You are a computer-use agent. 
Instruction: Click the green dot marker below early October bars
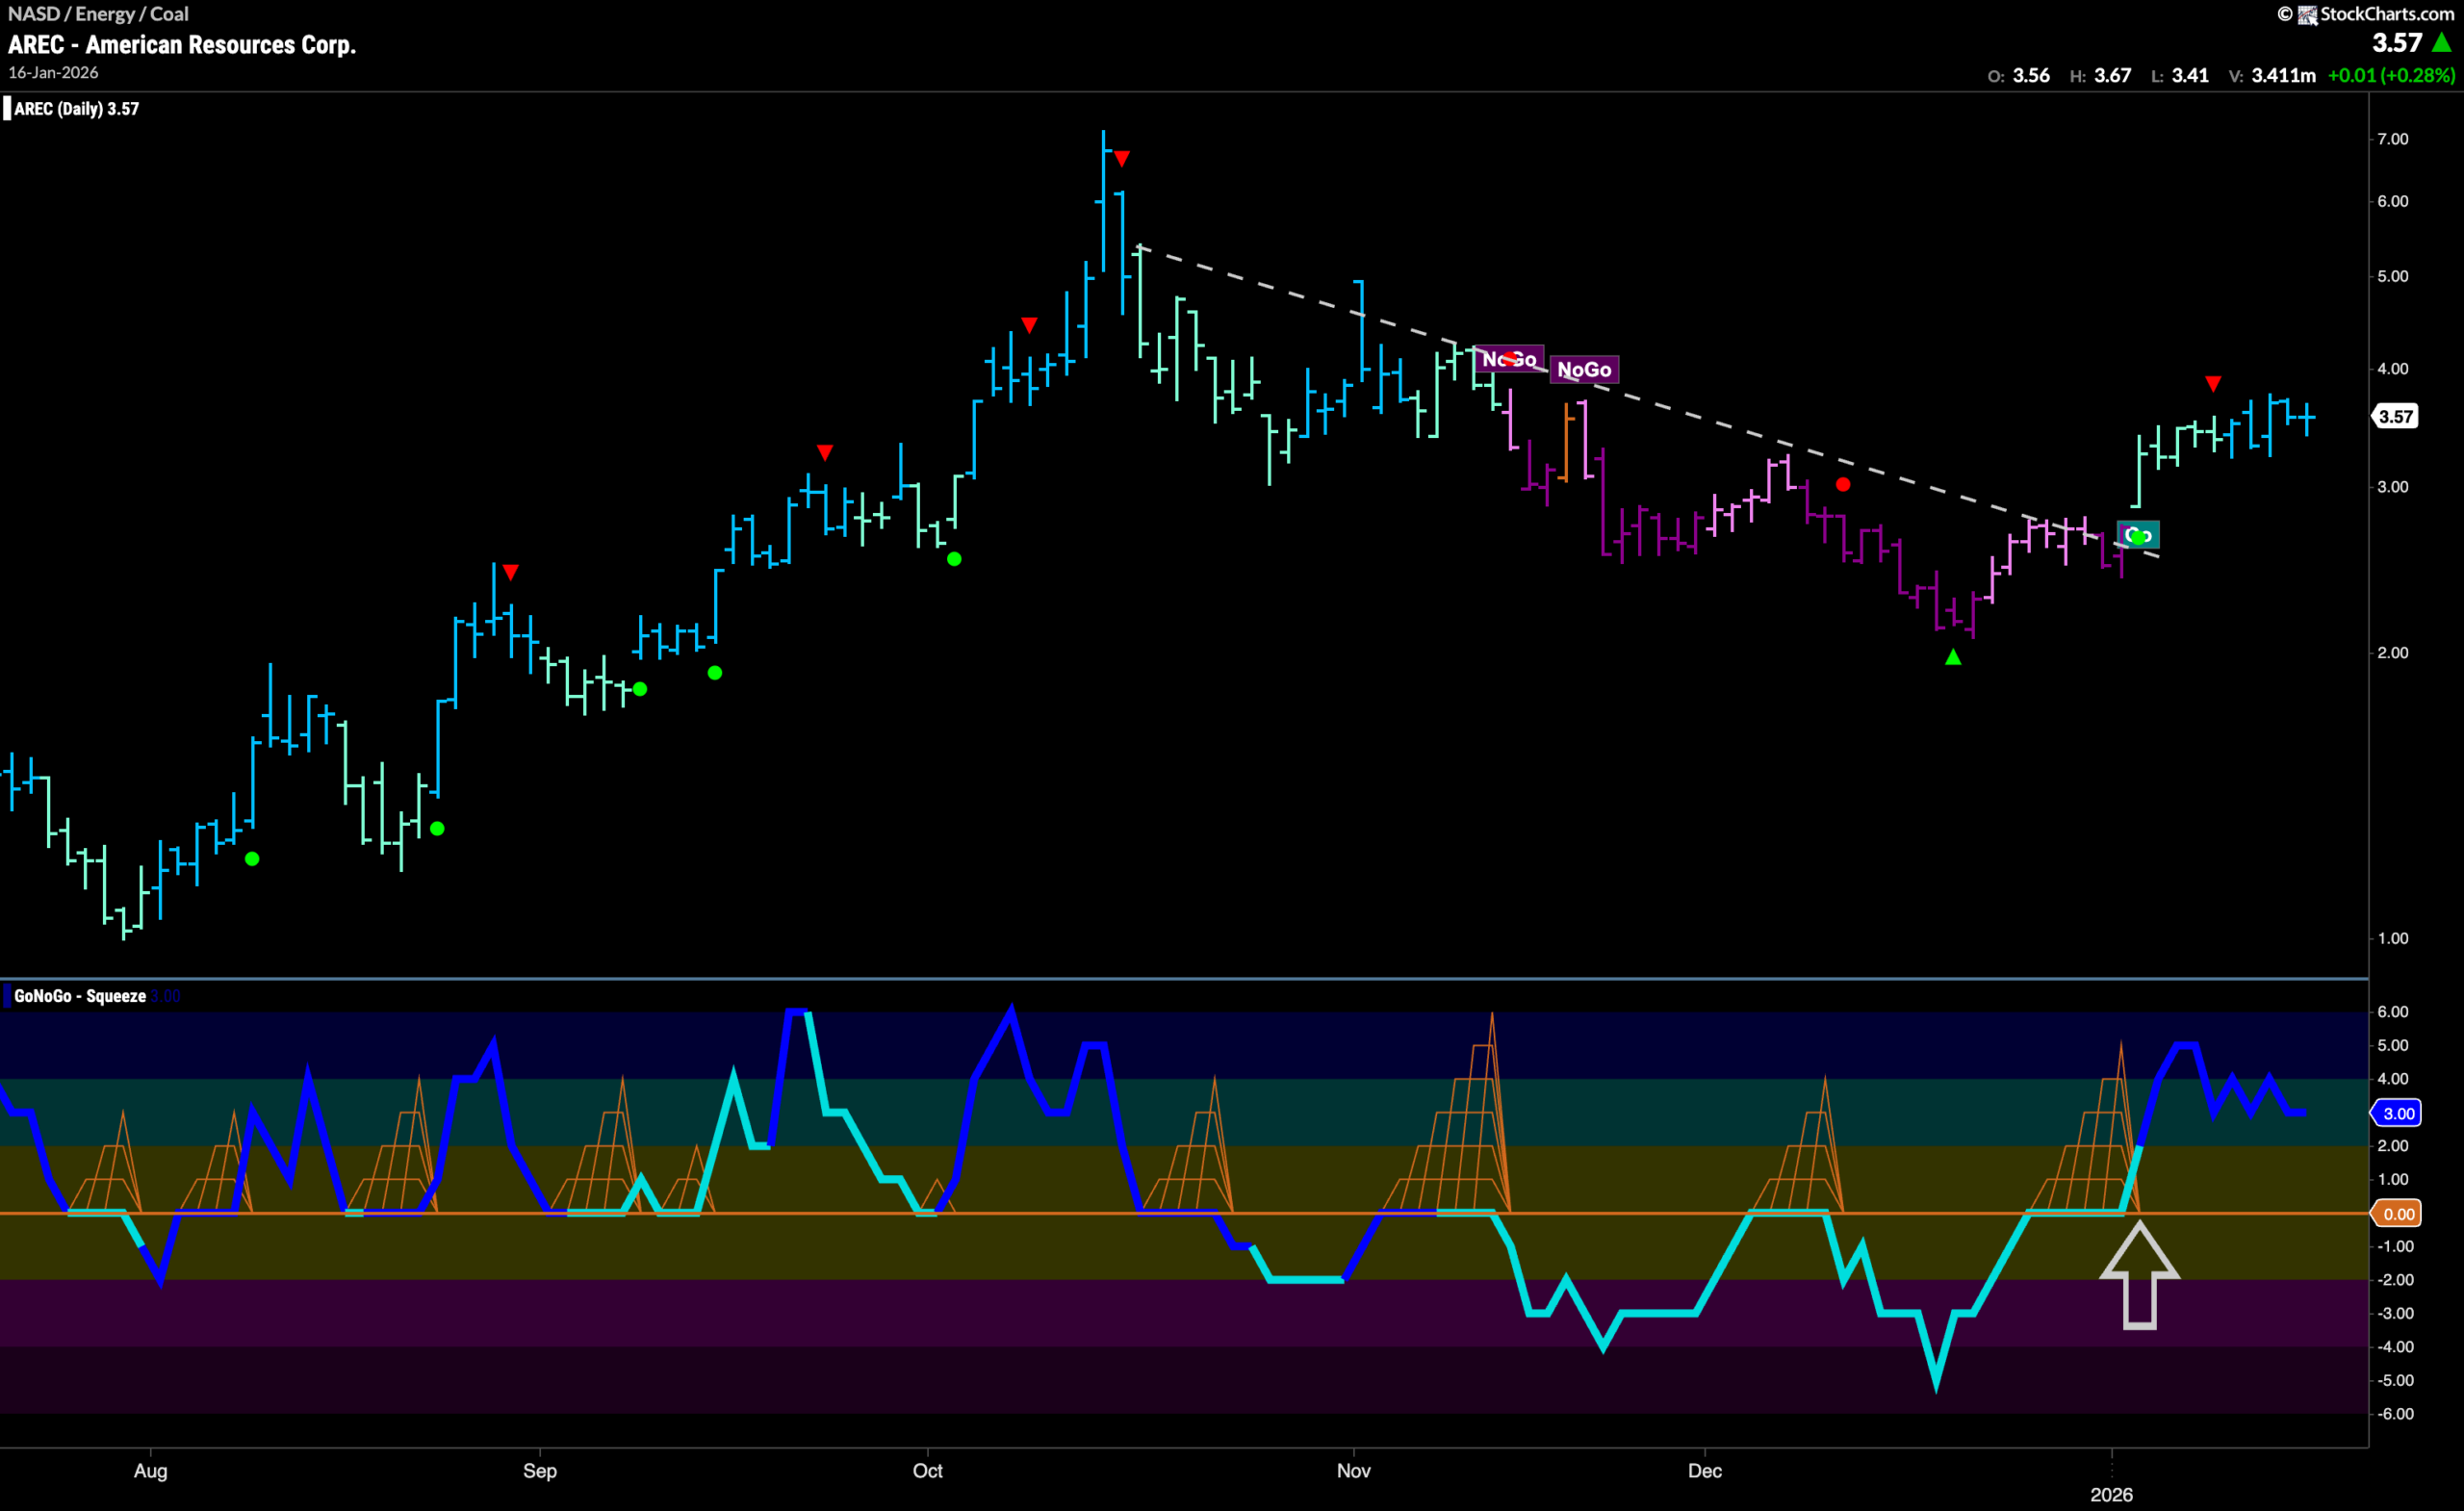pyautogui.click(x=954, y=559)
